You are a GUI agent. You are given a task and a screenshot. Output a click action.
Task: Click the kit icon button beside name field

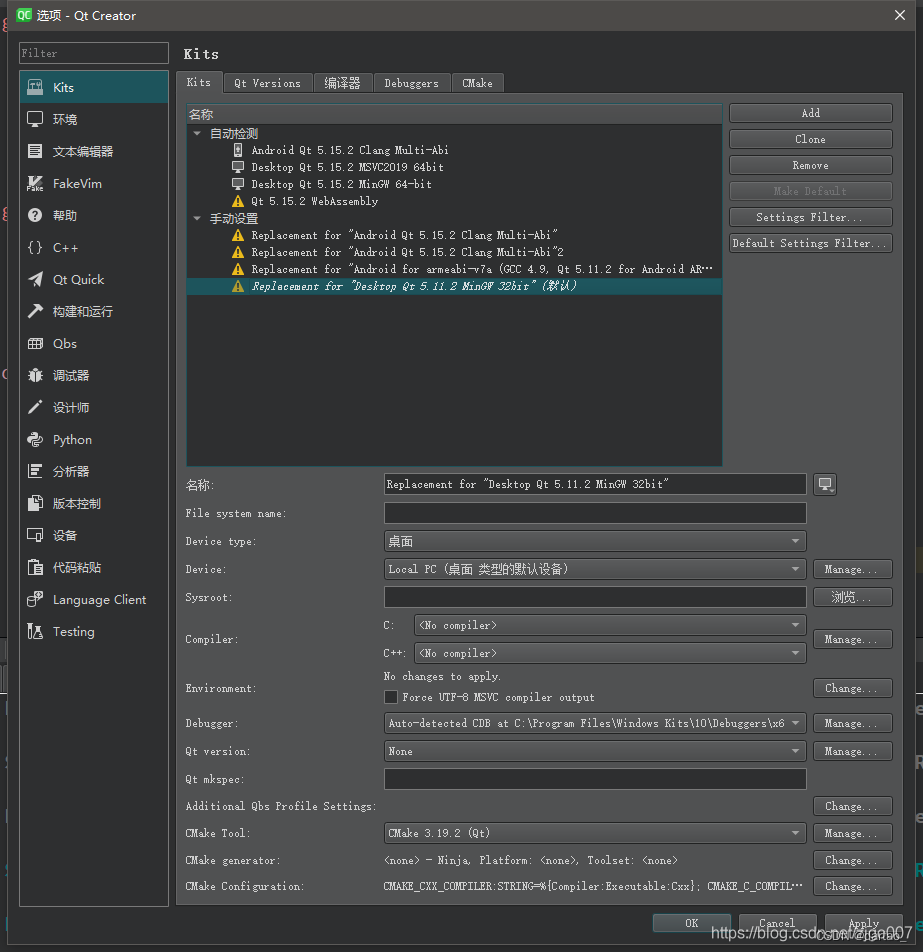point(825,484)
